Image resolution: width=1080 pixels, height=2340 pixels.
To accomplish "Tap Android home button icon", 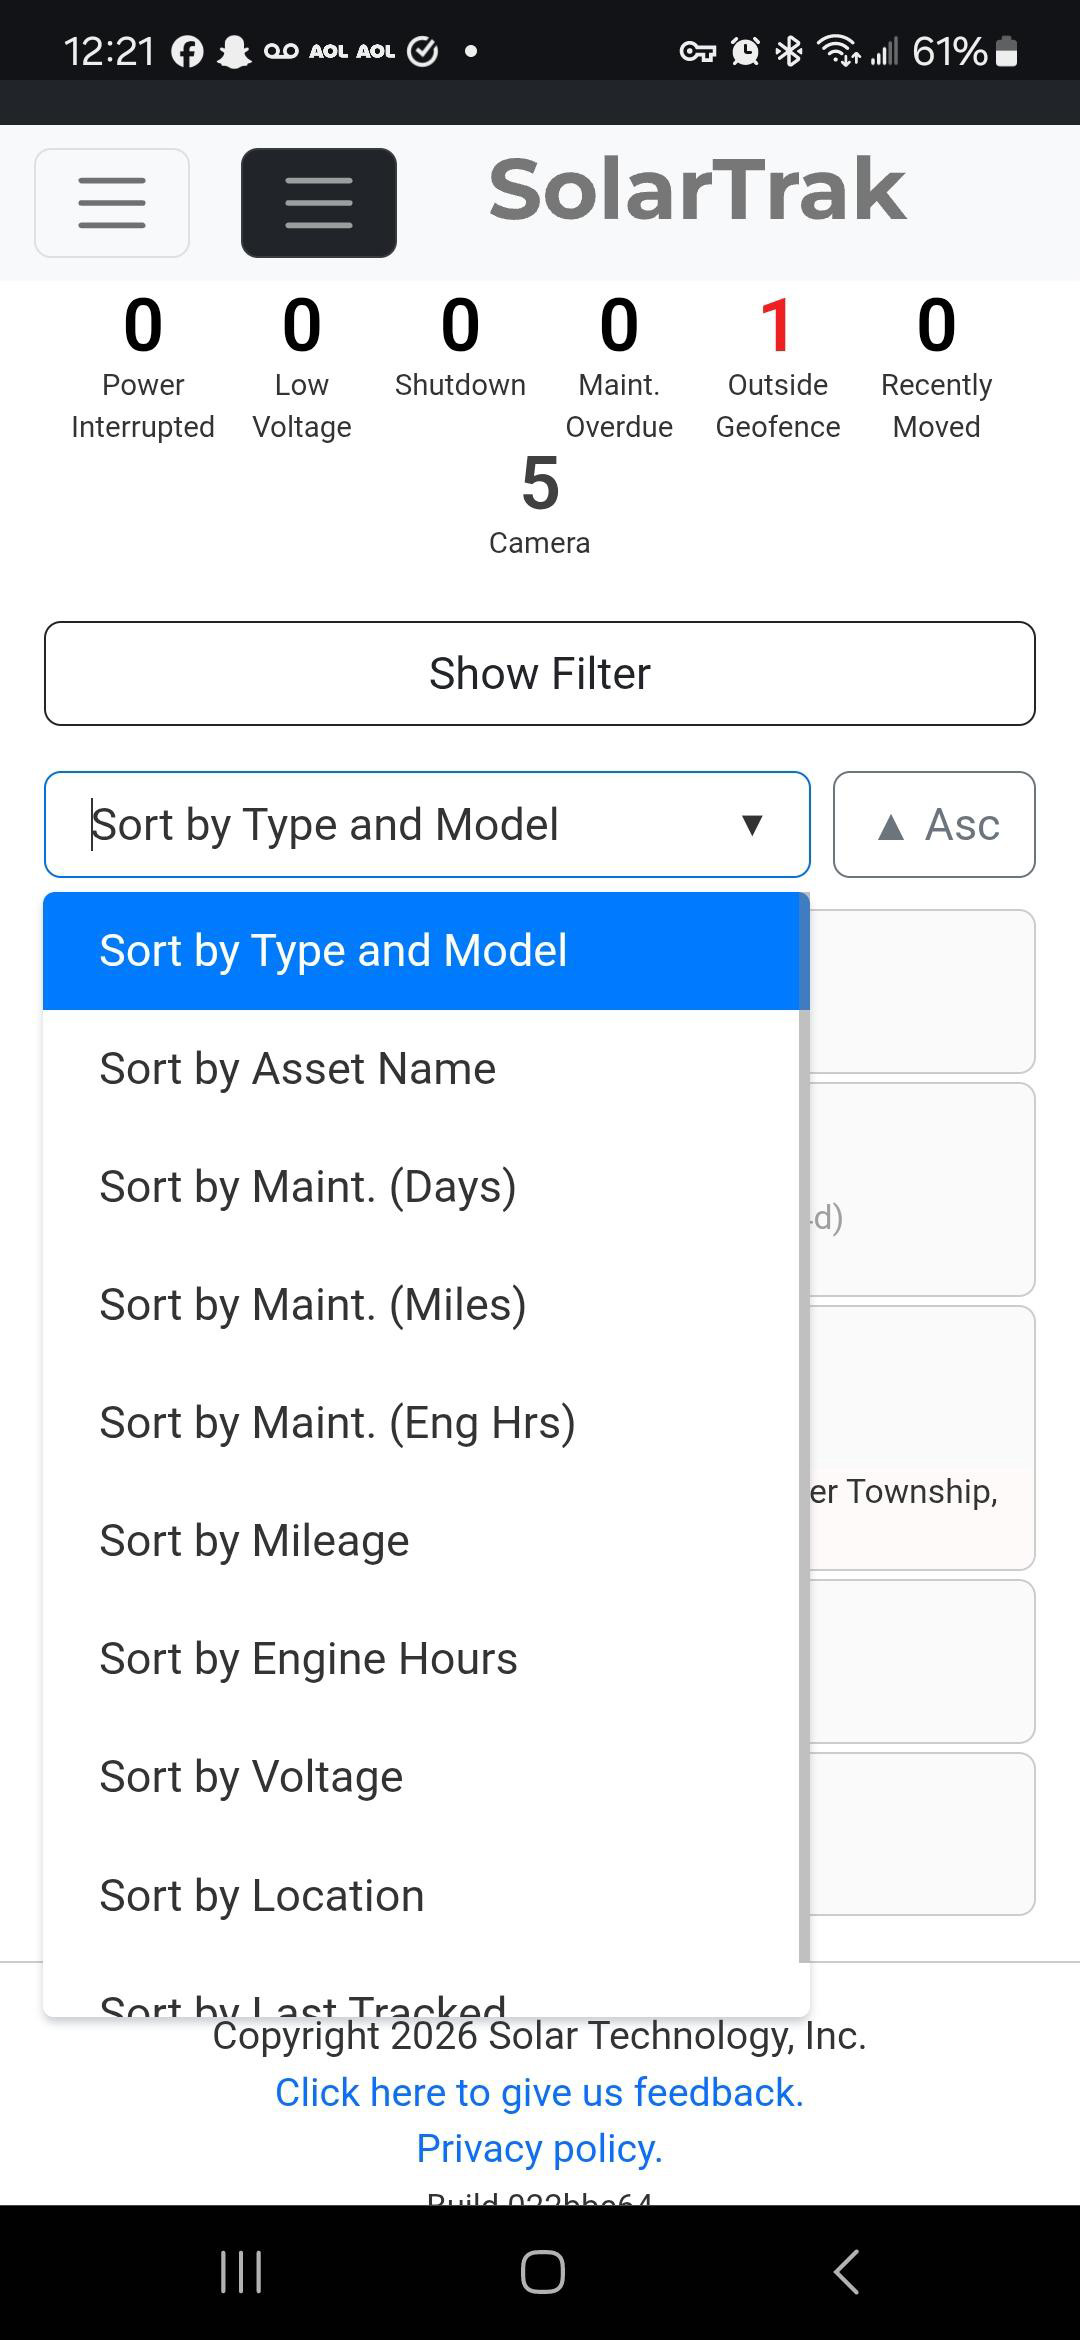I will 542,2272.
